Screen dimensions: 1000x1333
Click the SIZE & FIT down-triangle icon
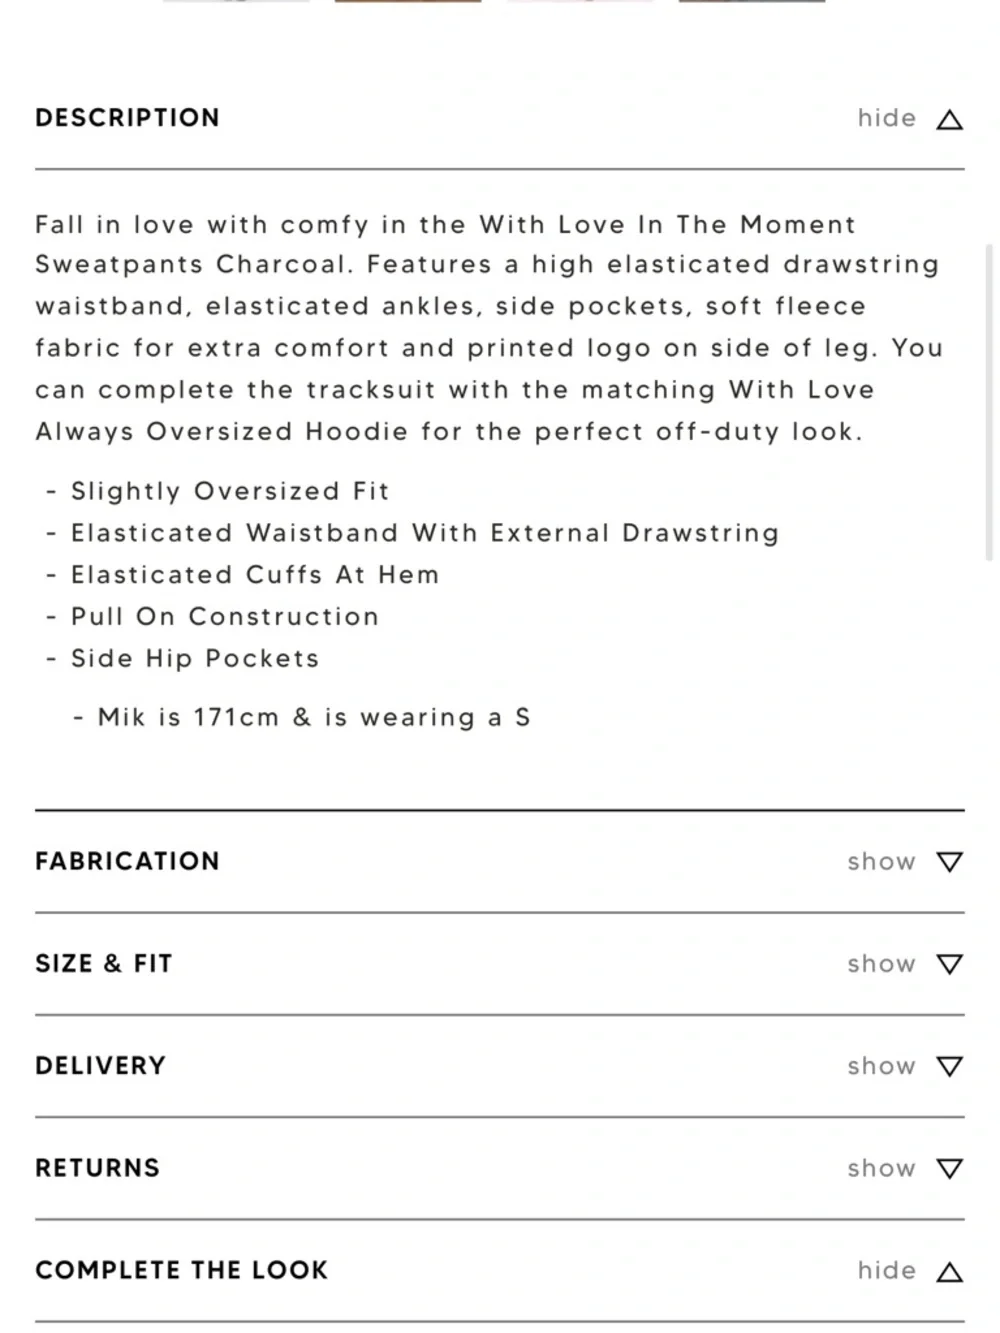[949, 964]
